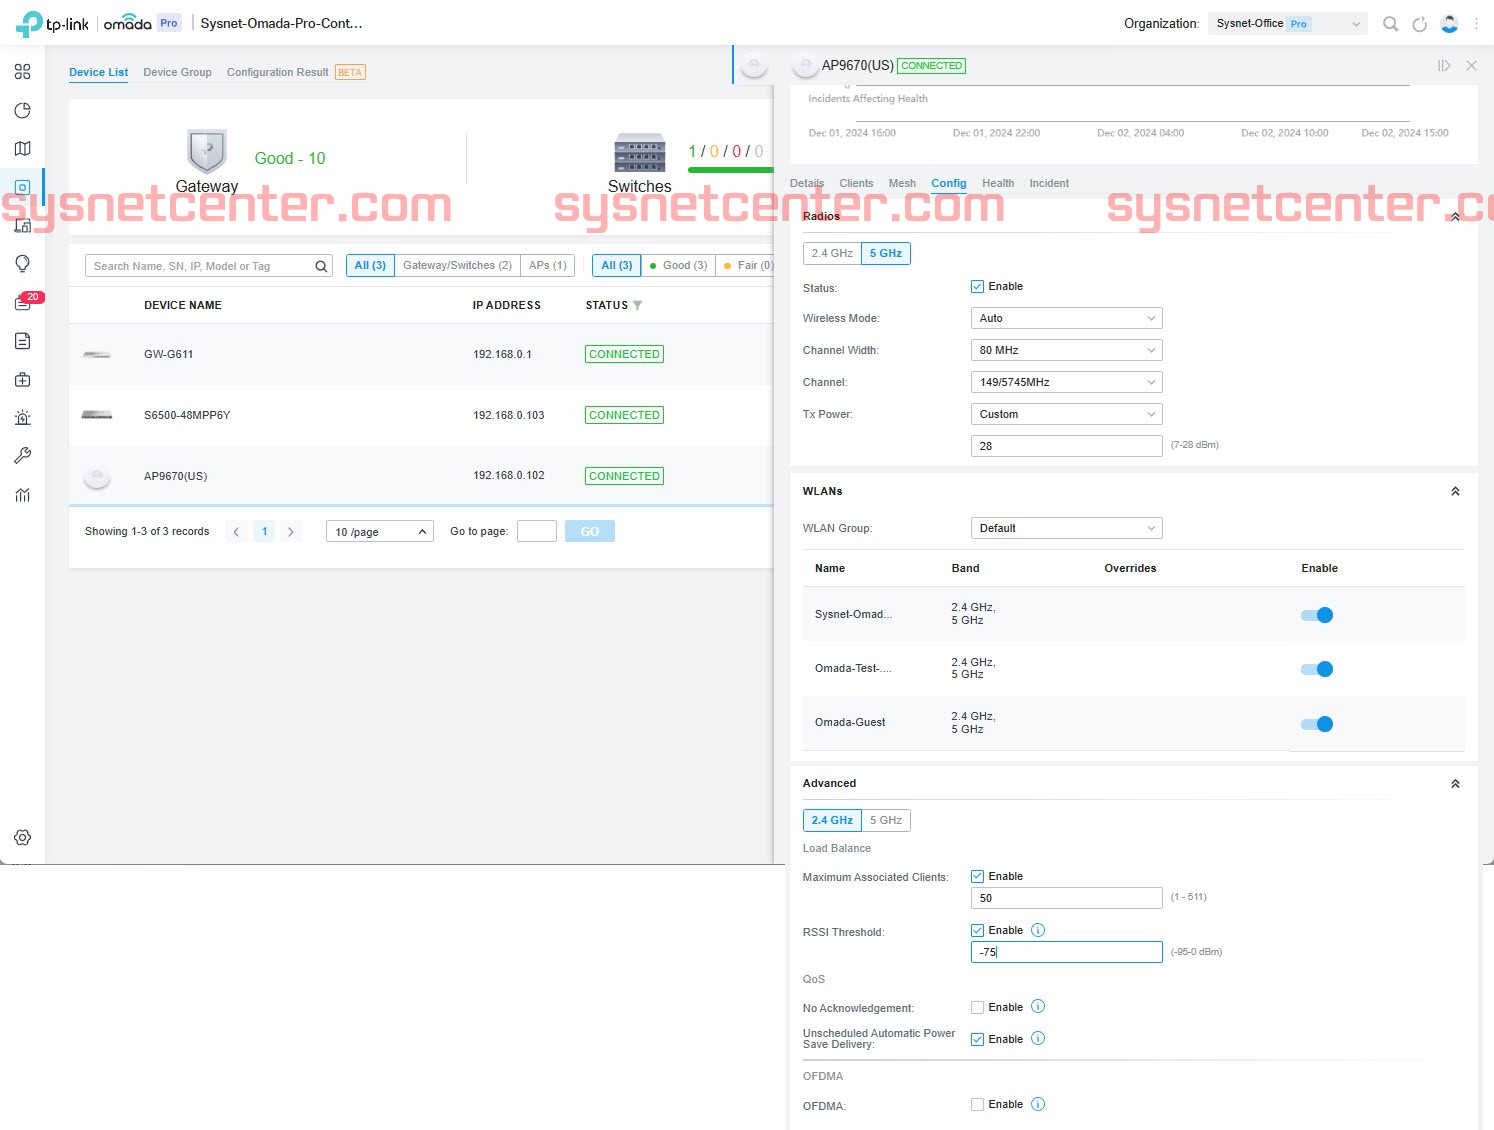Screen dimensions: 1494x1130
Task: Open the WLAN Group Default dropdown
Action: pos(1066,528)
